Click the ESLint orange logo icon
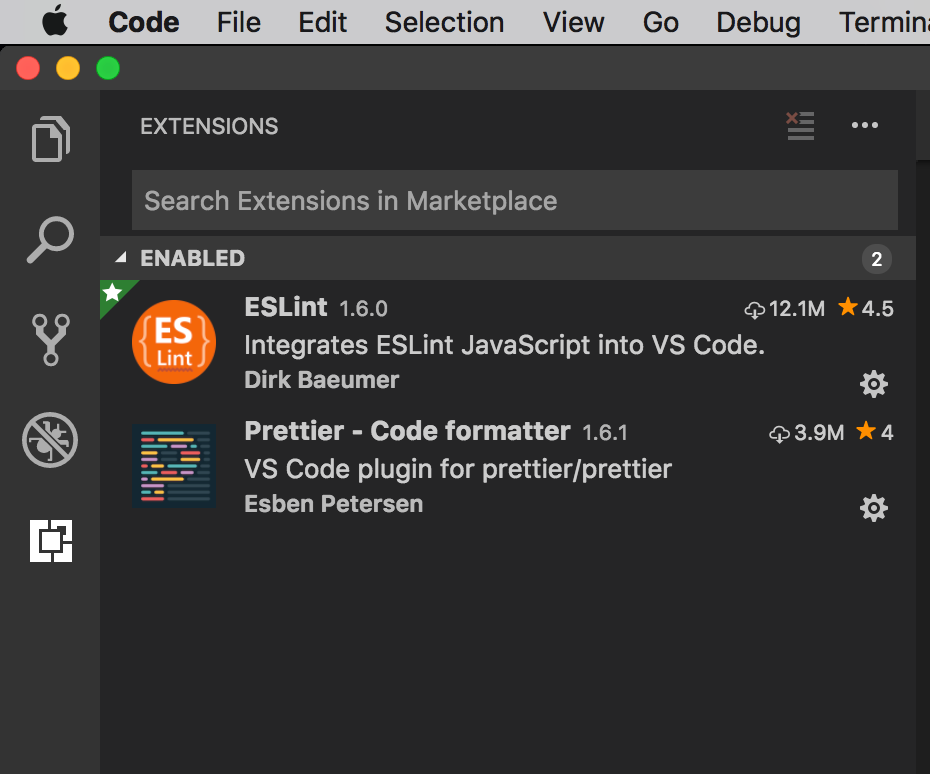 pyautogui.click(x=174, y=342)
